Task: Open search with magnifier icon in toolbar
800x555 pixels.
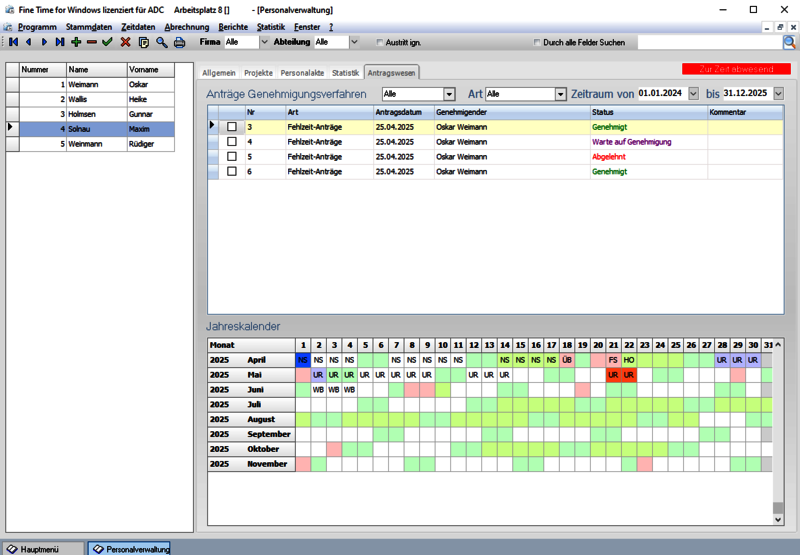Action: pyautogui.click(x=162, y=42)
